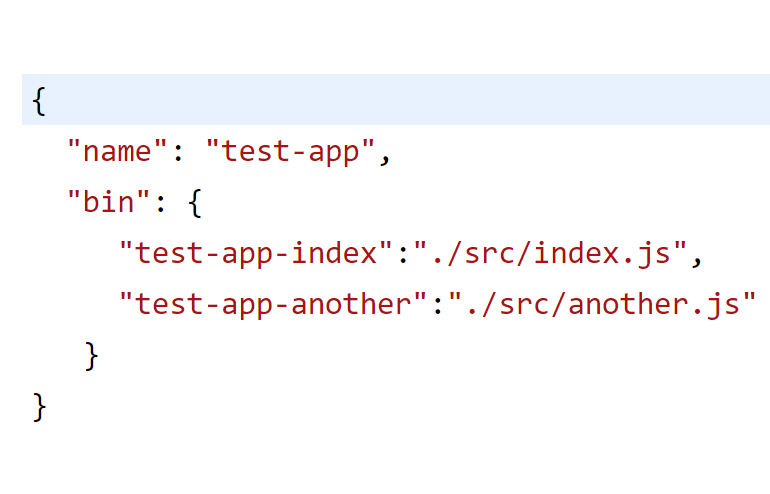Screen dimensions: 770x494
Task: Click the colon after "test-app-another"
Action: tap(437, 304)
